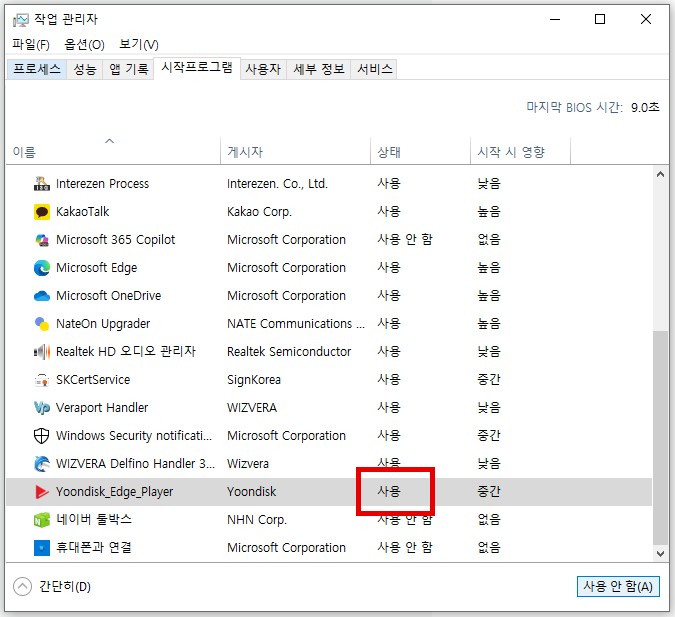Click the WIZVERA Delfino Handler icon

coord(42,464)
